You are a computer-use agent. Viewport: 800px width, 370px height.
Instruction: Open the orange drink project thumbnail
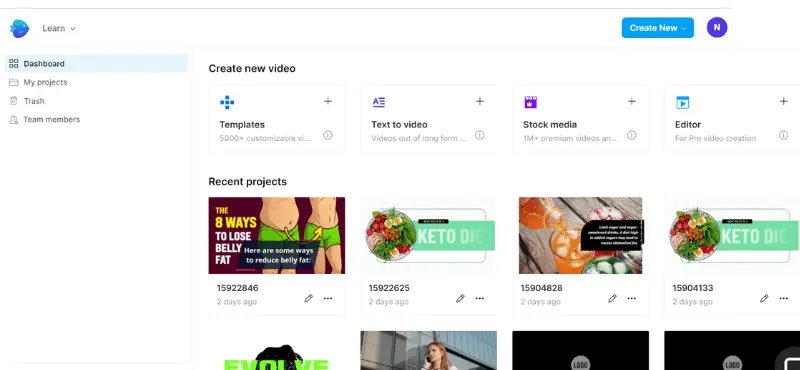(x=581, y=235)
